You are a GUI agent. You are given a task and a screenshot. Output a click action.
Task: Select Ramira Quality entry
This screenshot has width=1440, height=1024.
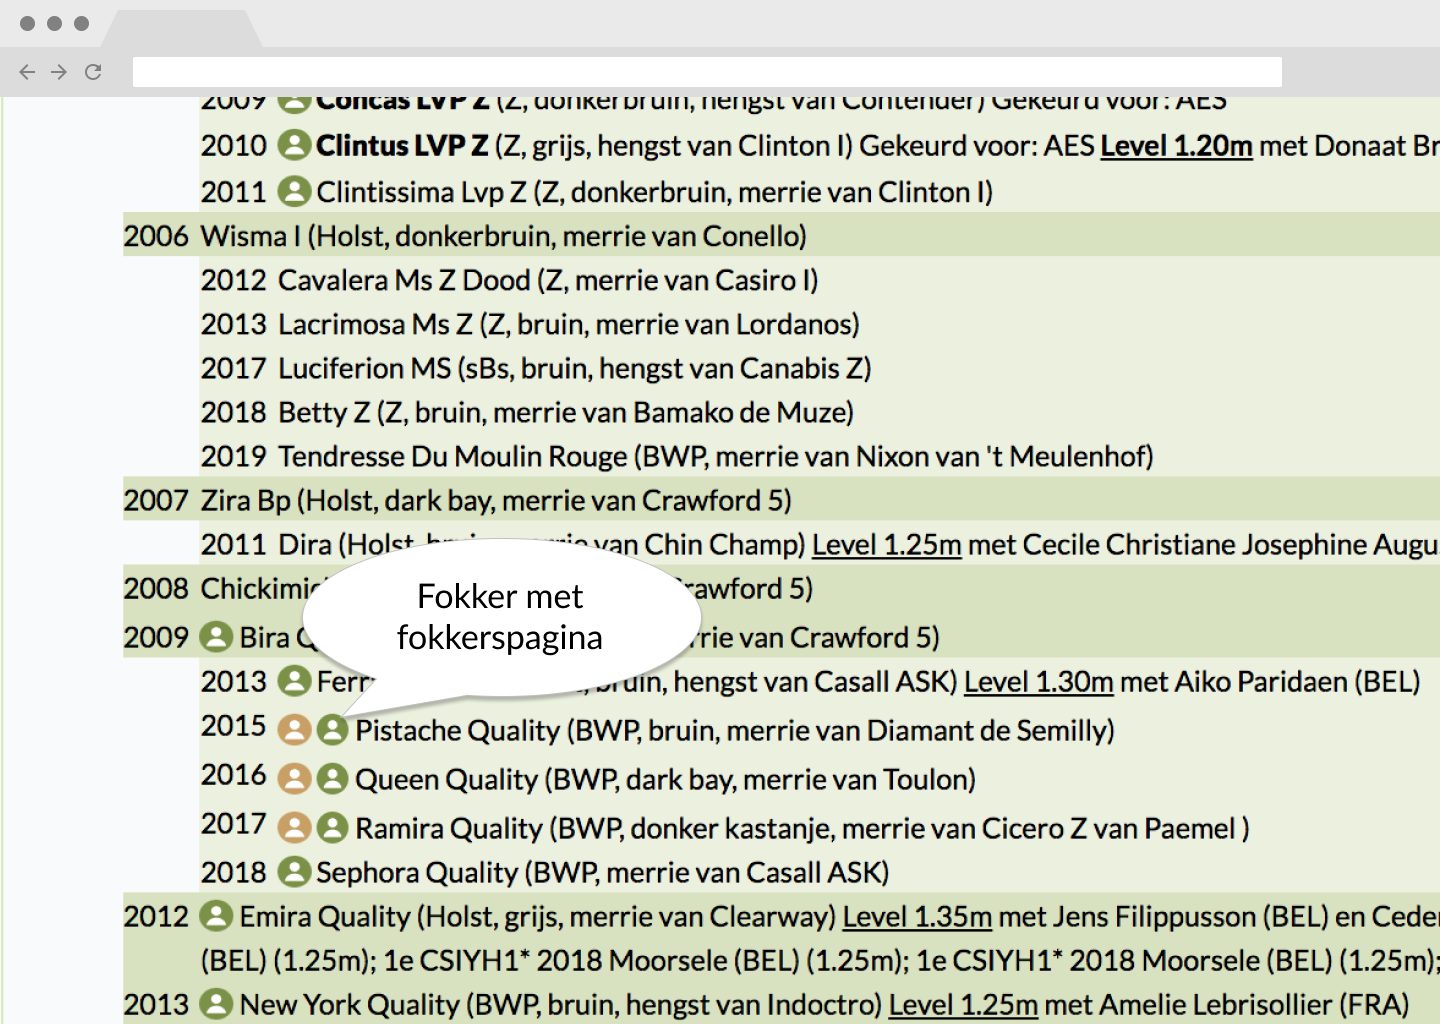802,828
